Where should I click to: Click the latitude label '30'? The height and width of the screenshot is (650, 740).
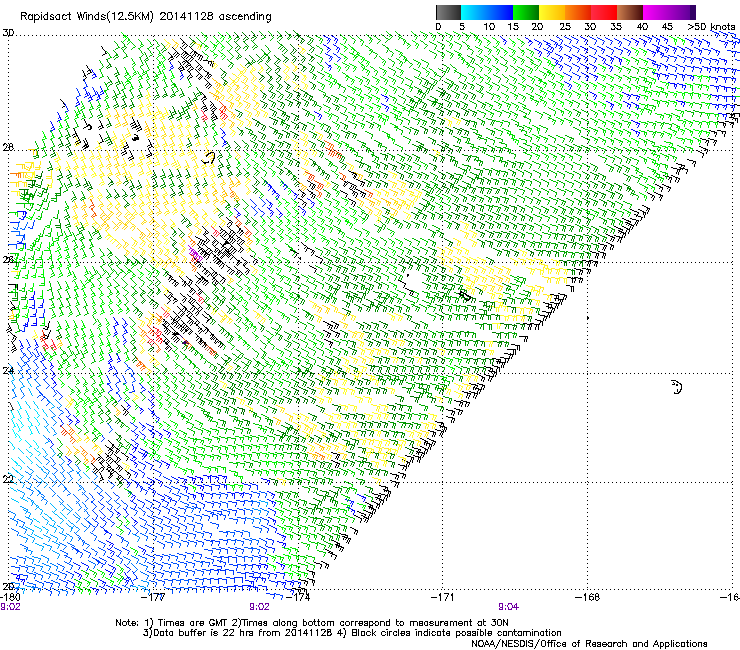tap(8, 33)
